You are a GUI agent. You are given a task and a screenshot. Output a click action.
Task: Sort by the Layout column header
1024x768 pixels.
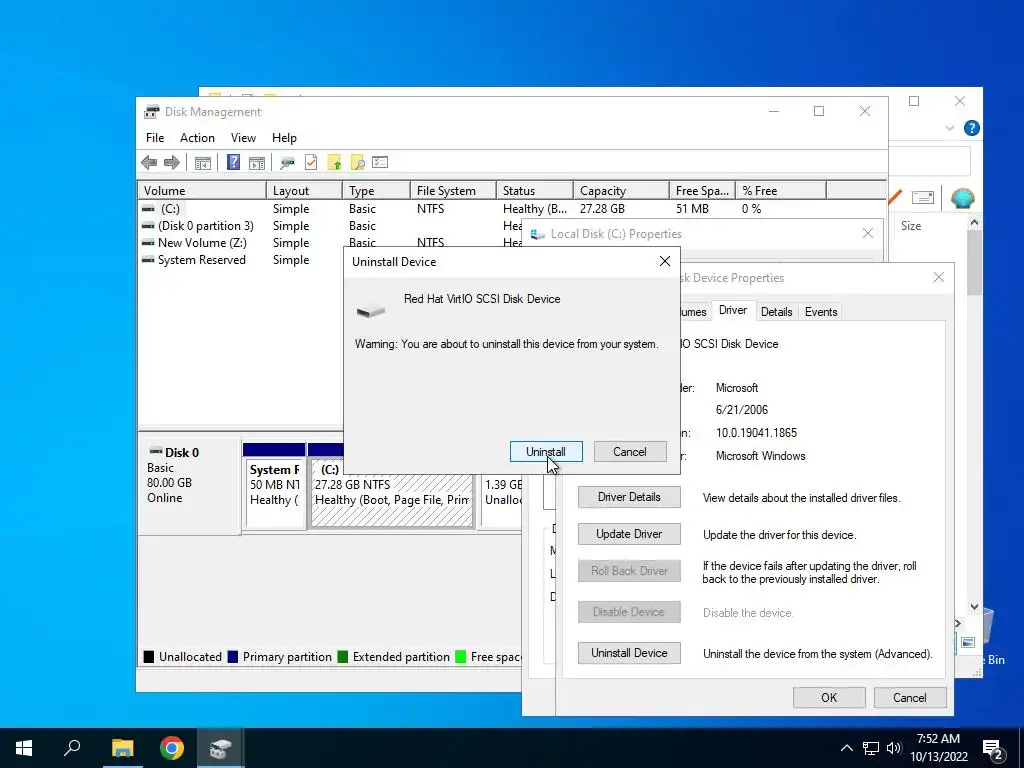point(304,191)
